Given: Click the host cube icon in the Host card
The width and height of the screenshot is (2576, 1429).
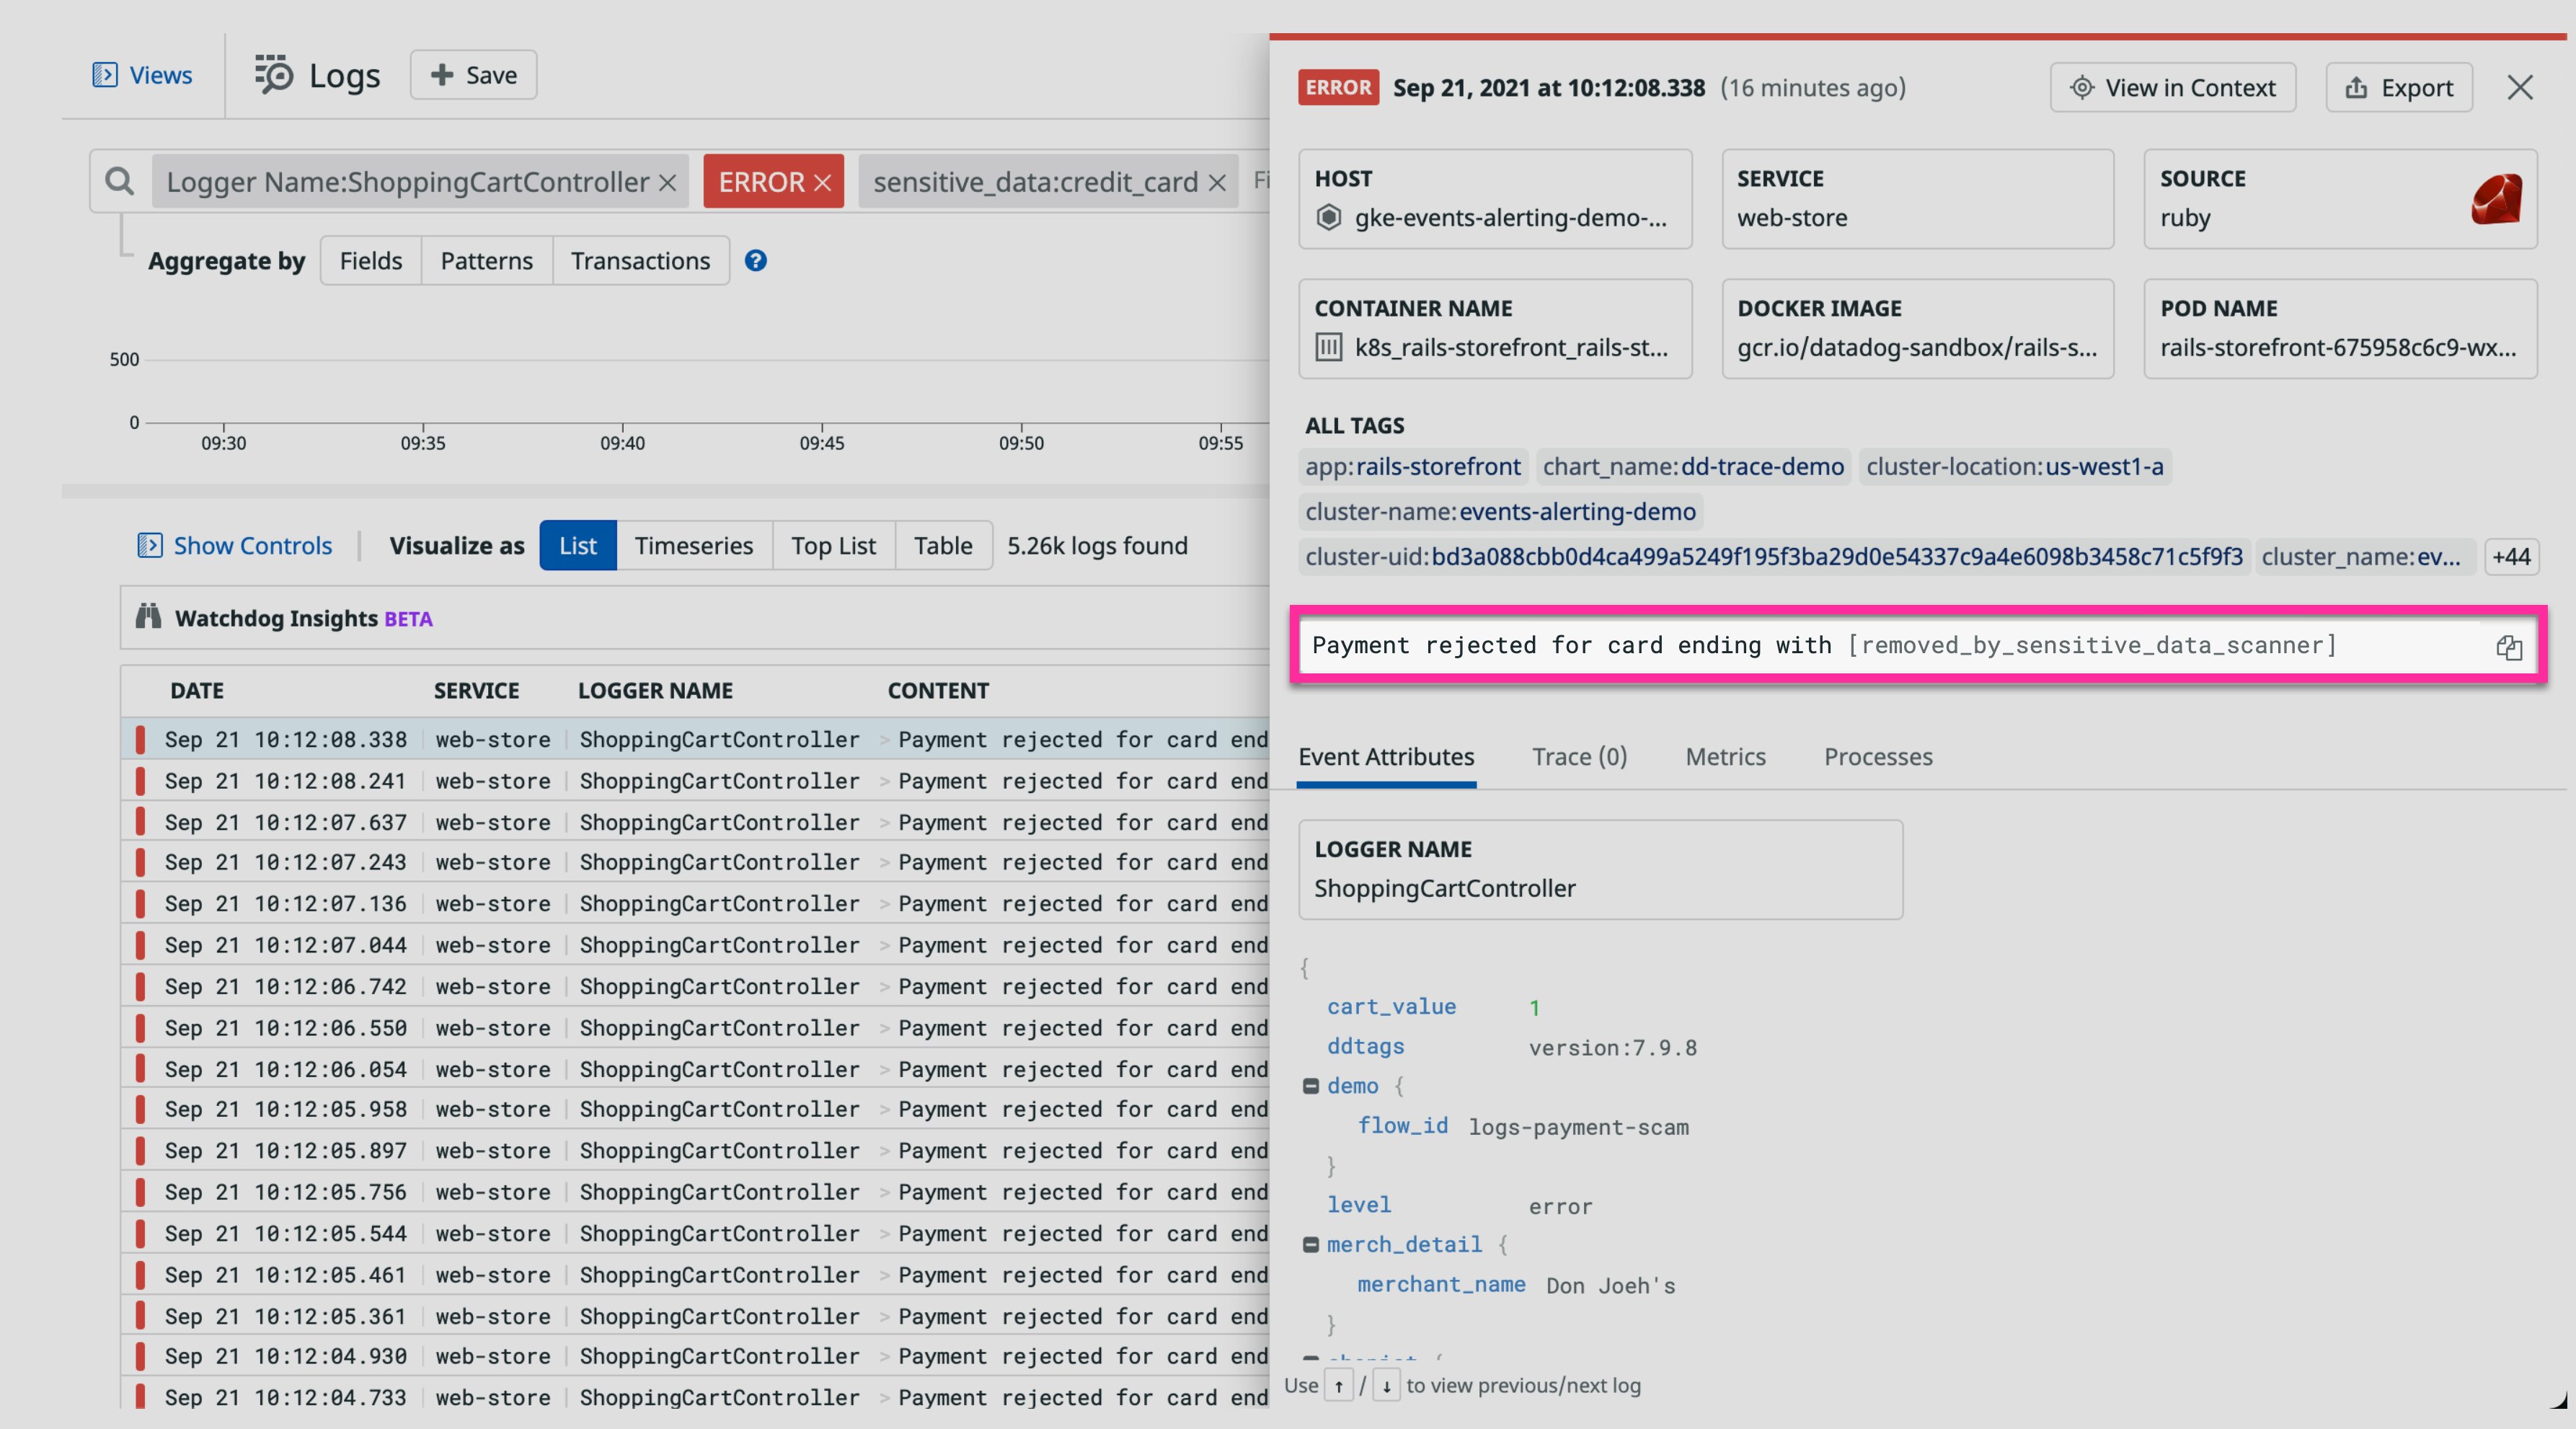Looking at the screenshot, I should (1329, 217).
